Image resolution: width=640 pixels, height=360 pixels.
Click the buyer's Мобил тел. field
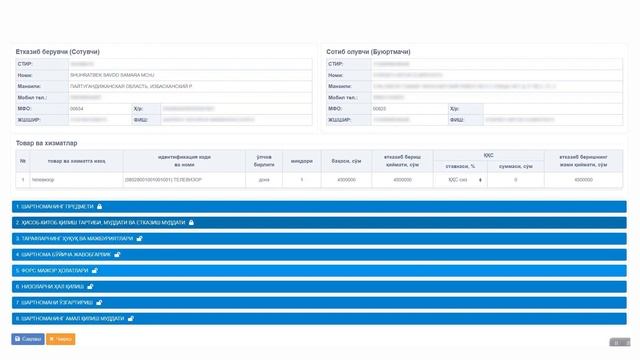[497, 98]
